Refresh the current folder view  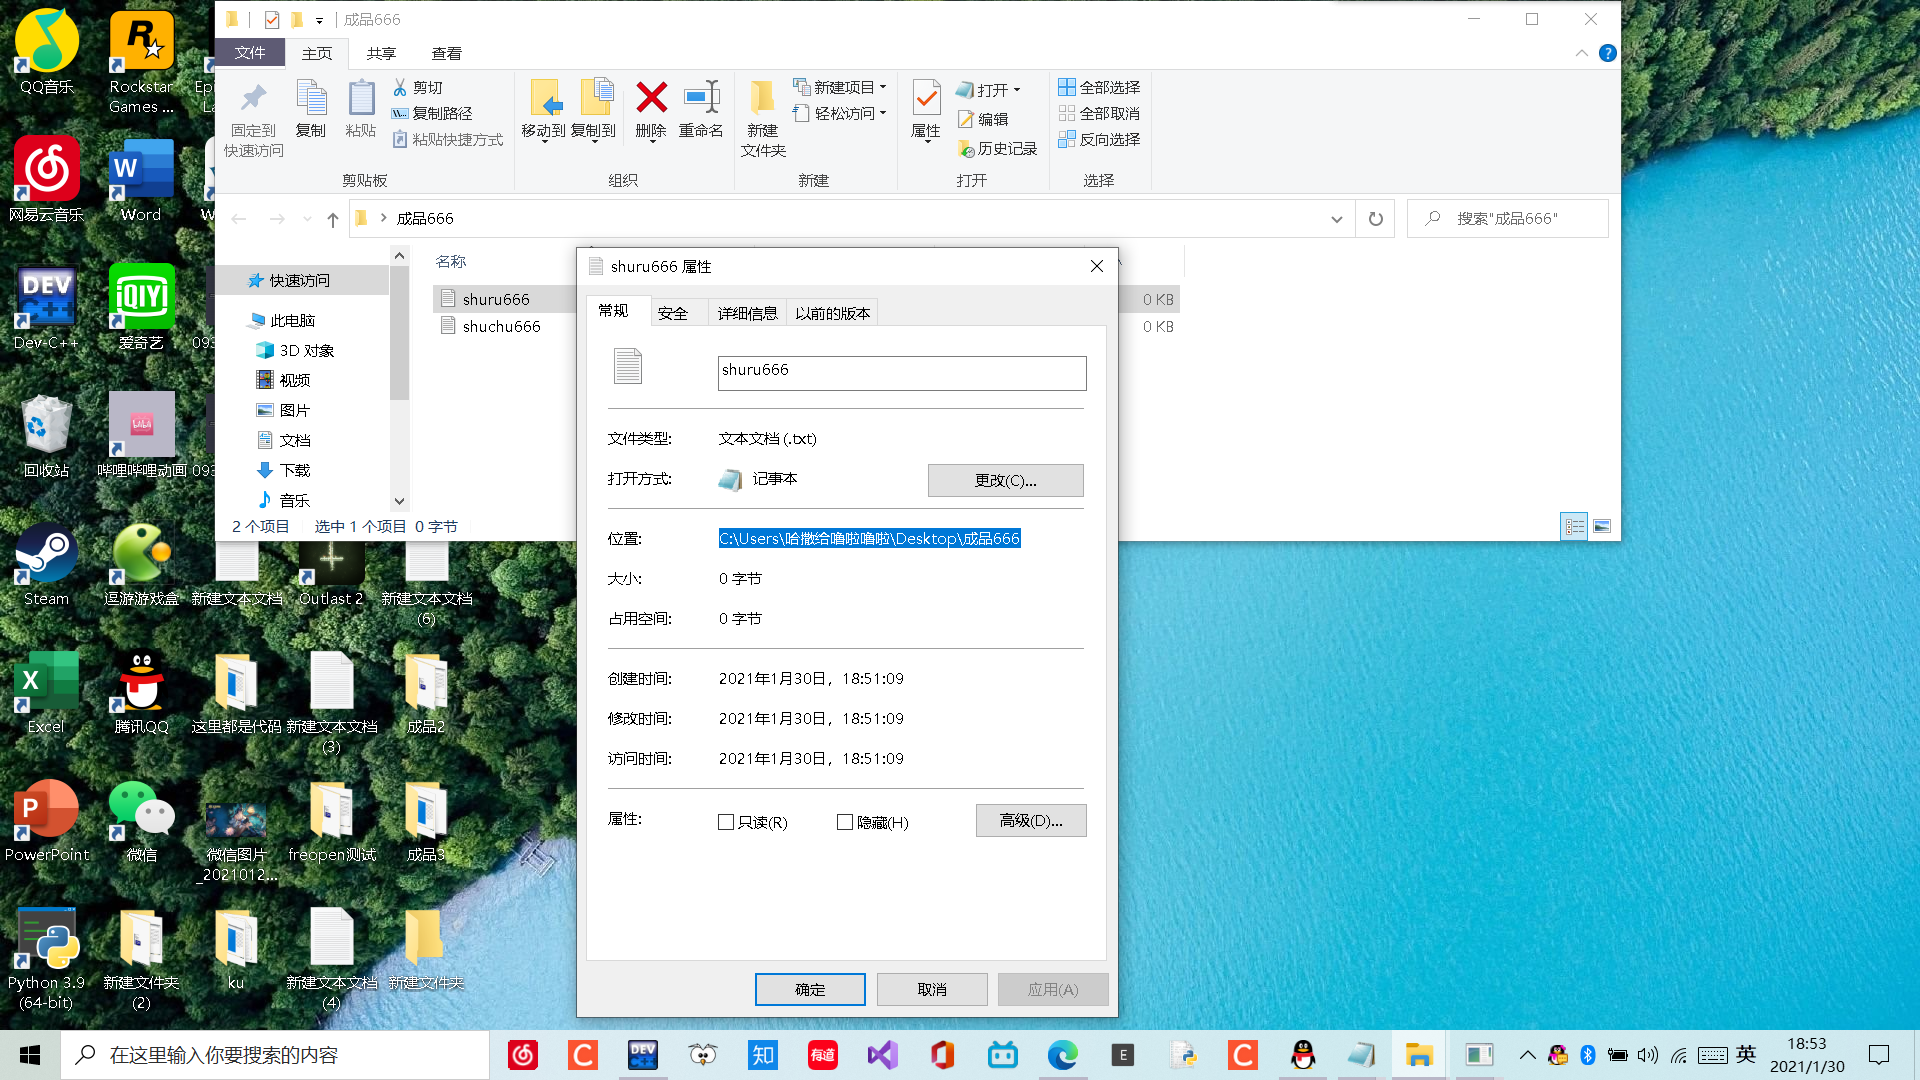point(1375,218)
